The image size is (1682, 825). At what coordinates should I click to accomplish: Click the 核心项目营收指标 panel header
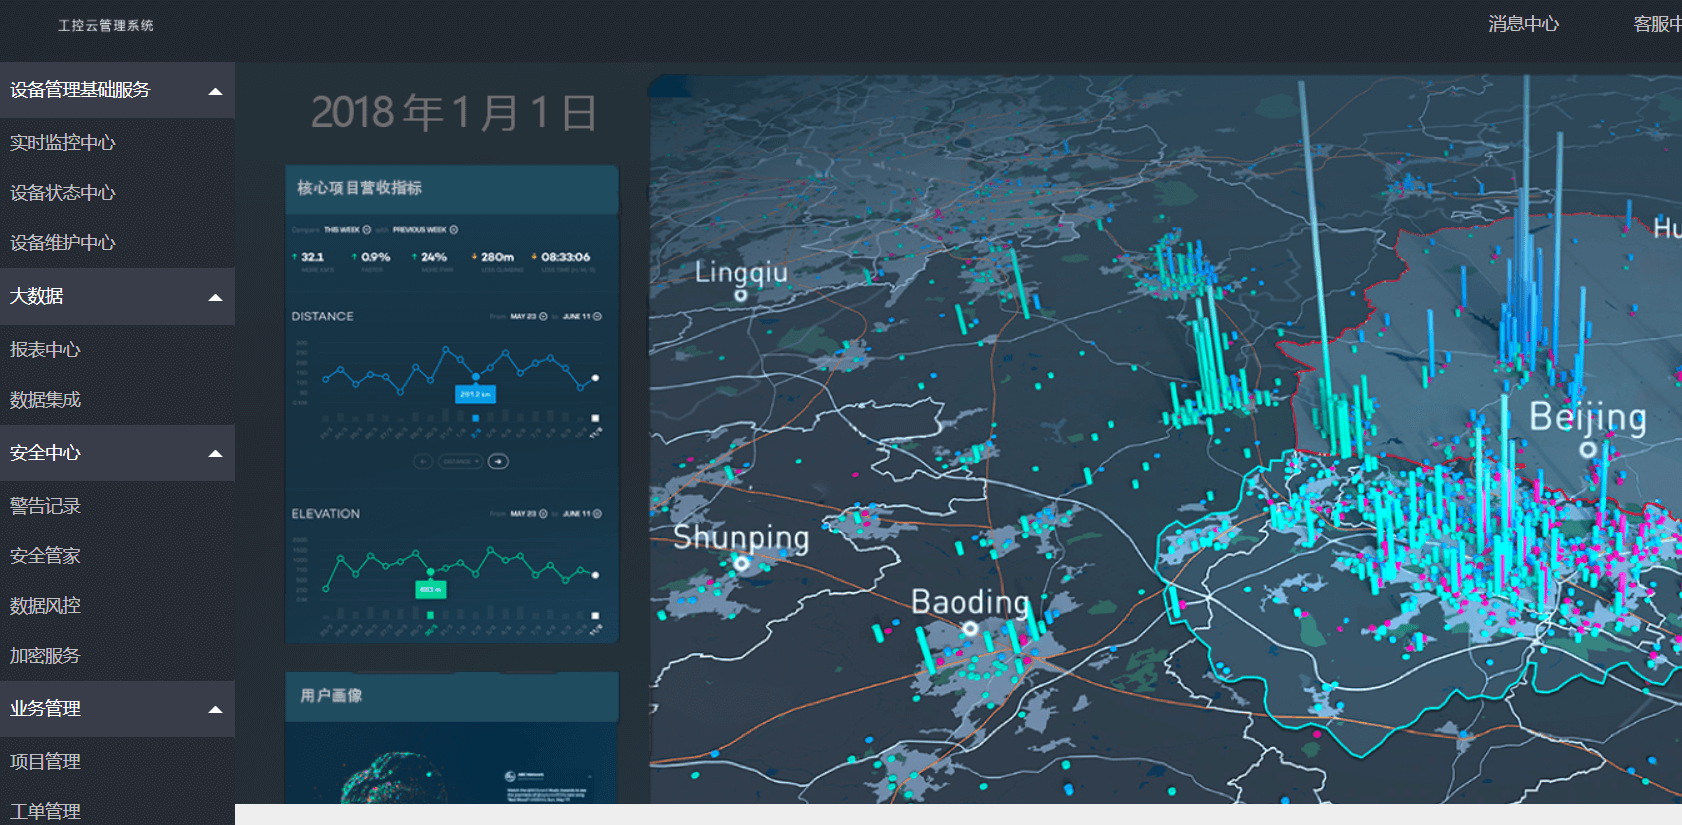452,189
